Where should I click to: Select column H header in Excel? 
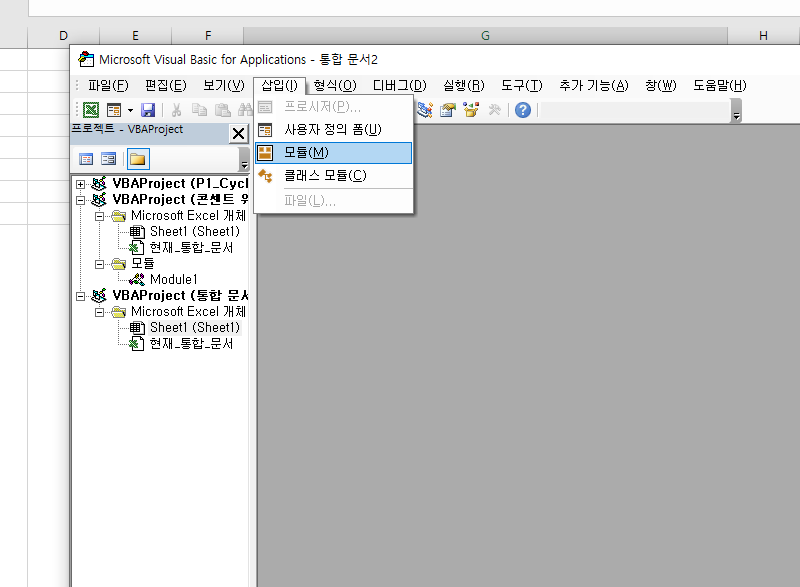click(x=763, y=36)
